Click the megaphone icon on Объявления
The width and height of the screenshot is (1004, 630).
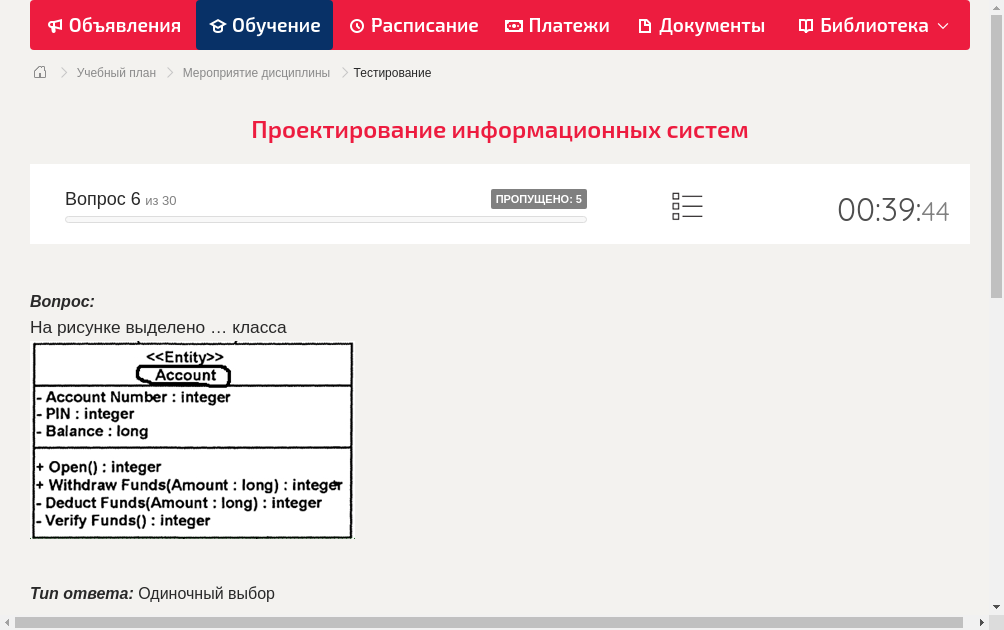pyautogui.click(x=53, y=25)
